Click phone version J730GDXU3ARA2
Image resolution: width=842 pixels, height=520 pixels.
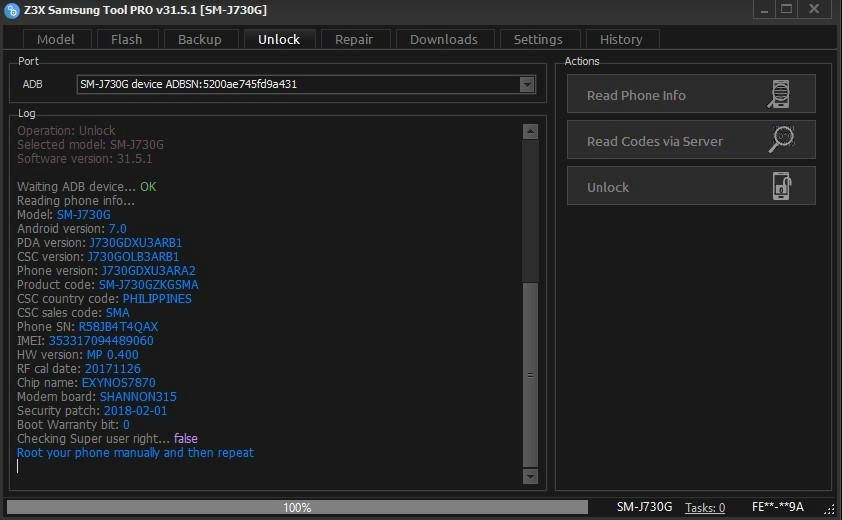point(148,271)
